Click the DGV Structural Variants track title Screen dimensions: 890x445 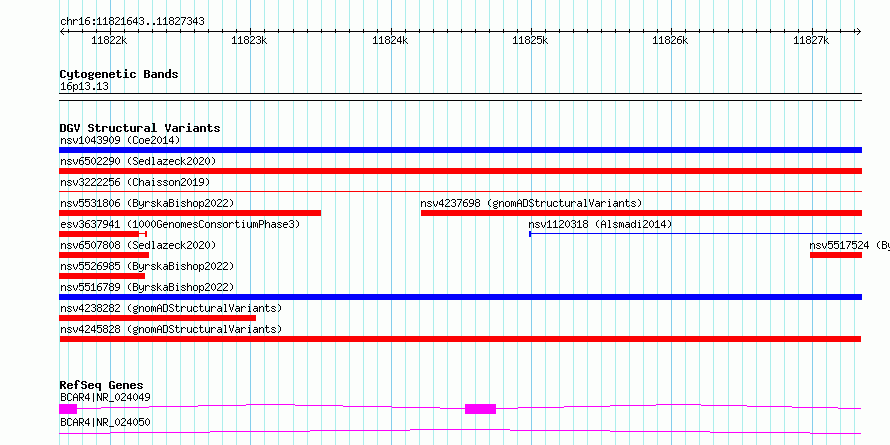click(140, 128)
